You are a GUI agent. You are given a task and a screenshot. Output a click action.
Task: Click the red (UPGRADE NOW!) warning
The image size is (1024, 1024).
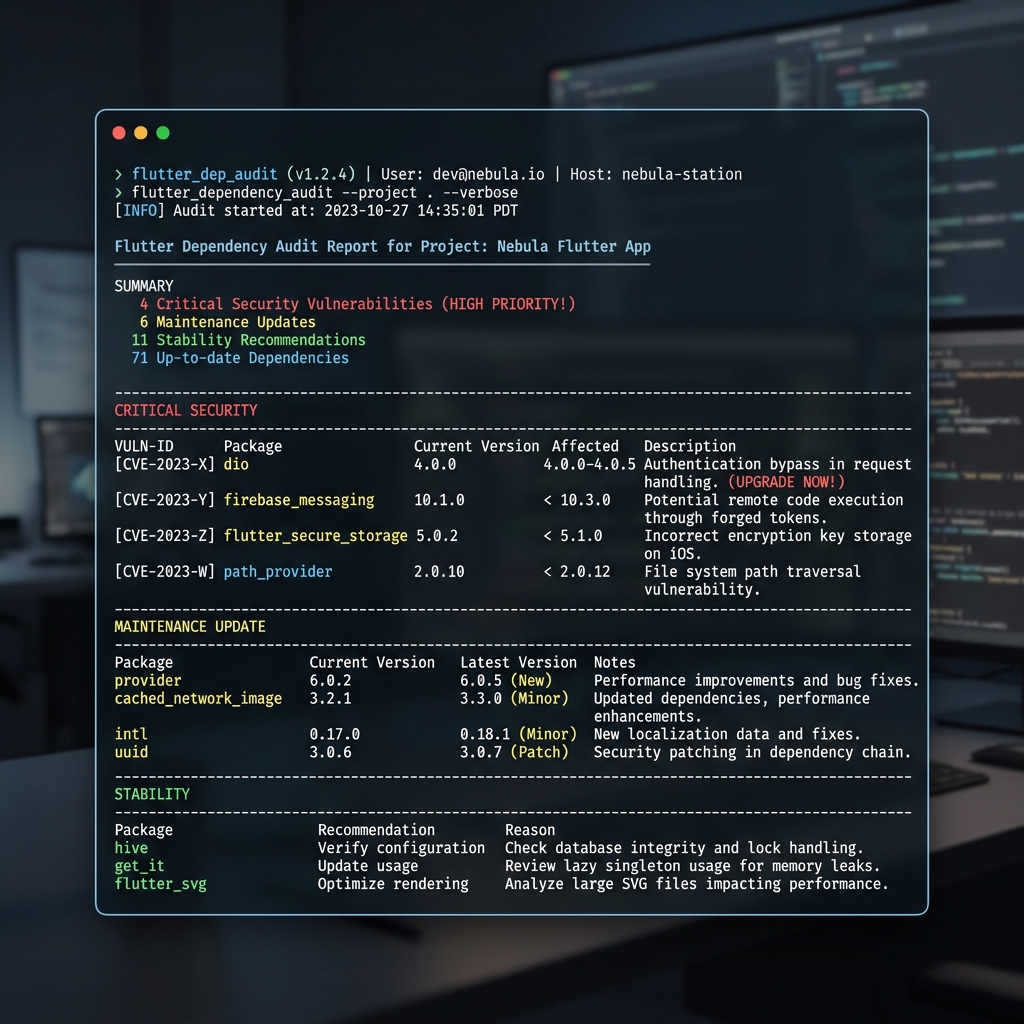click(786, 482)
